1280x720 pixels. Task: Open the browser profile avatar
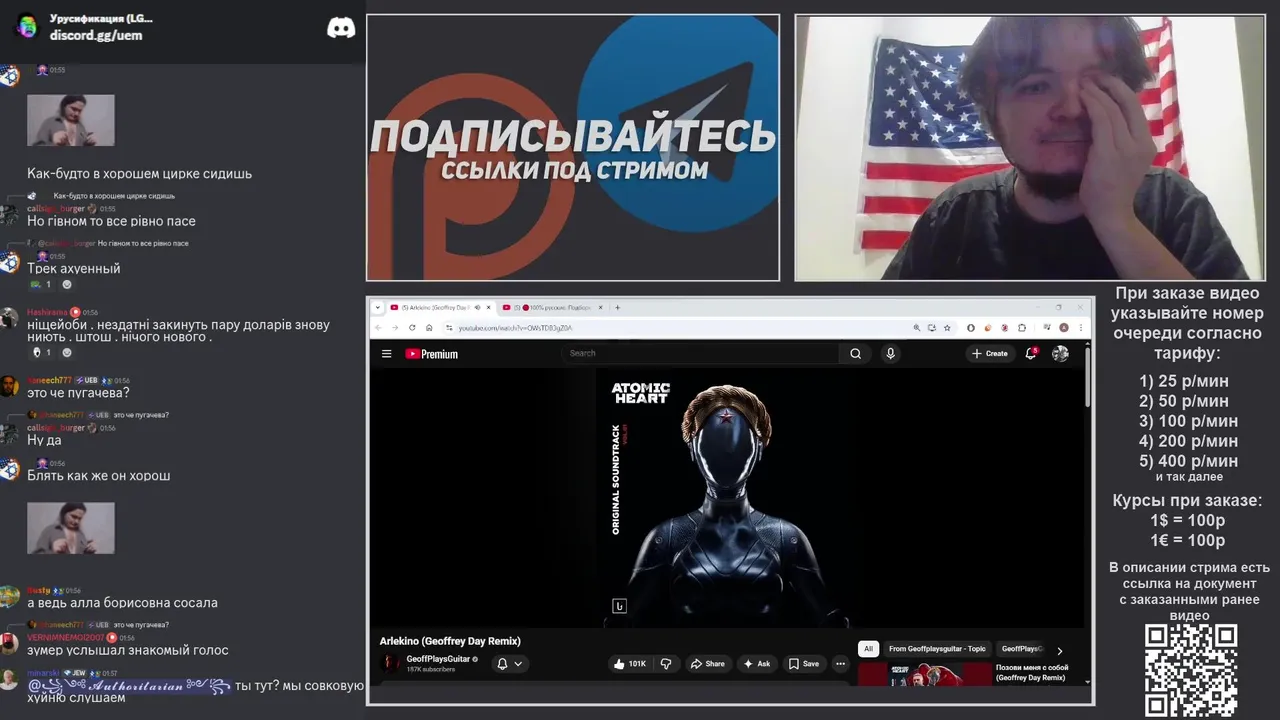point(1064,327)
